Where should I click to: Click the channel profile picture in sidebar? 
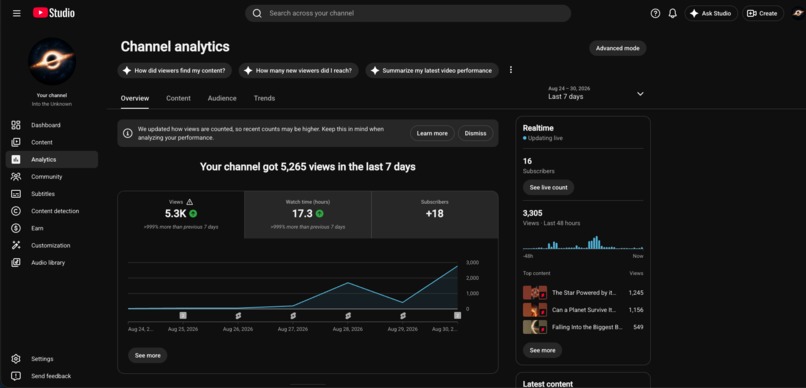52,61
